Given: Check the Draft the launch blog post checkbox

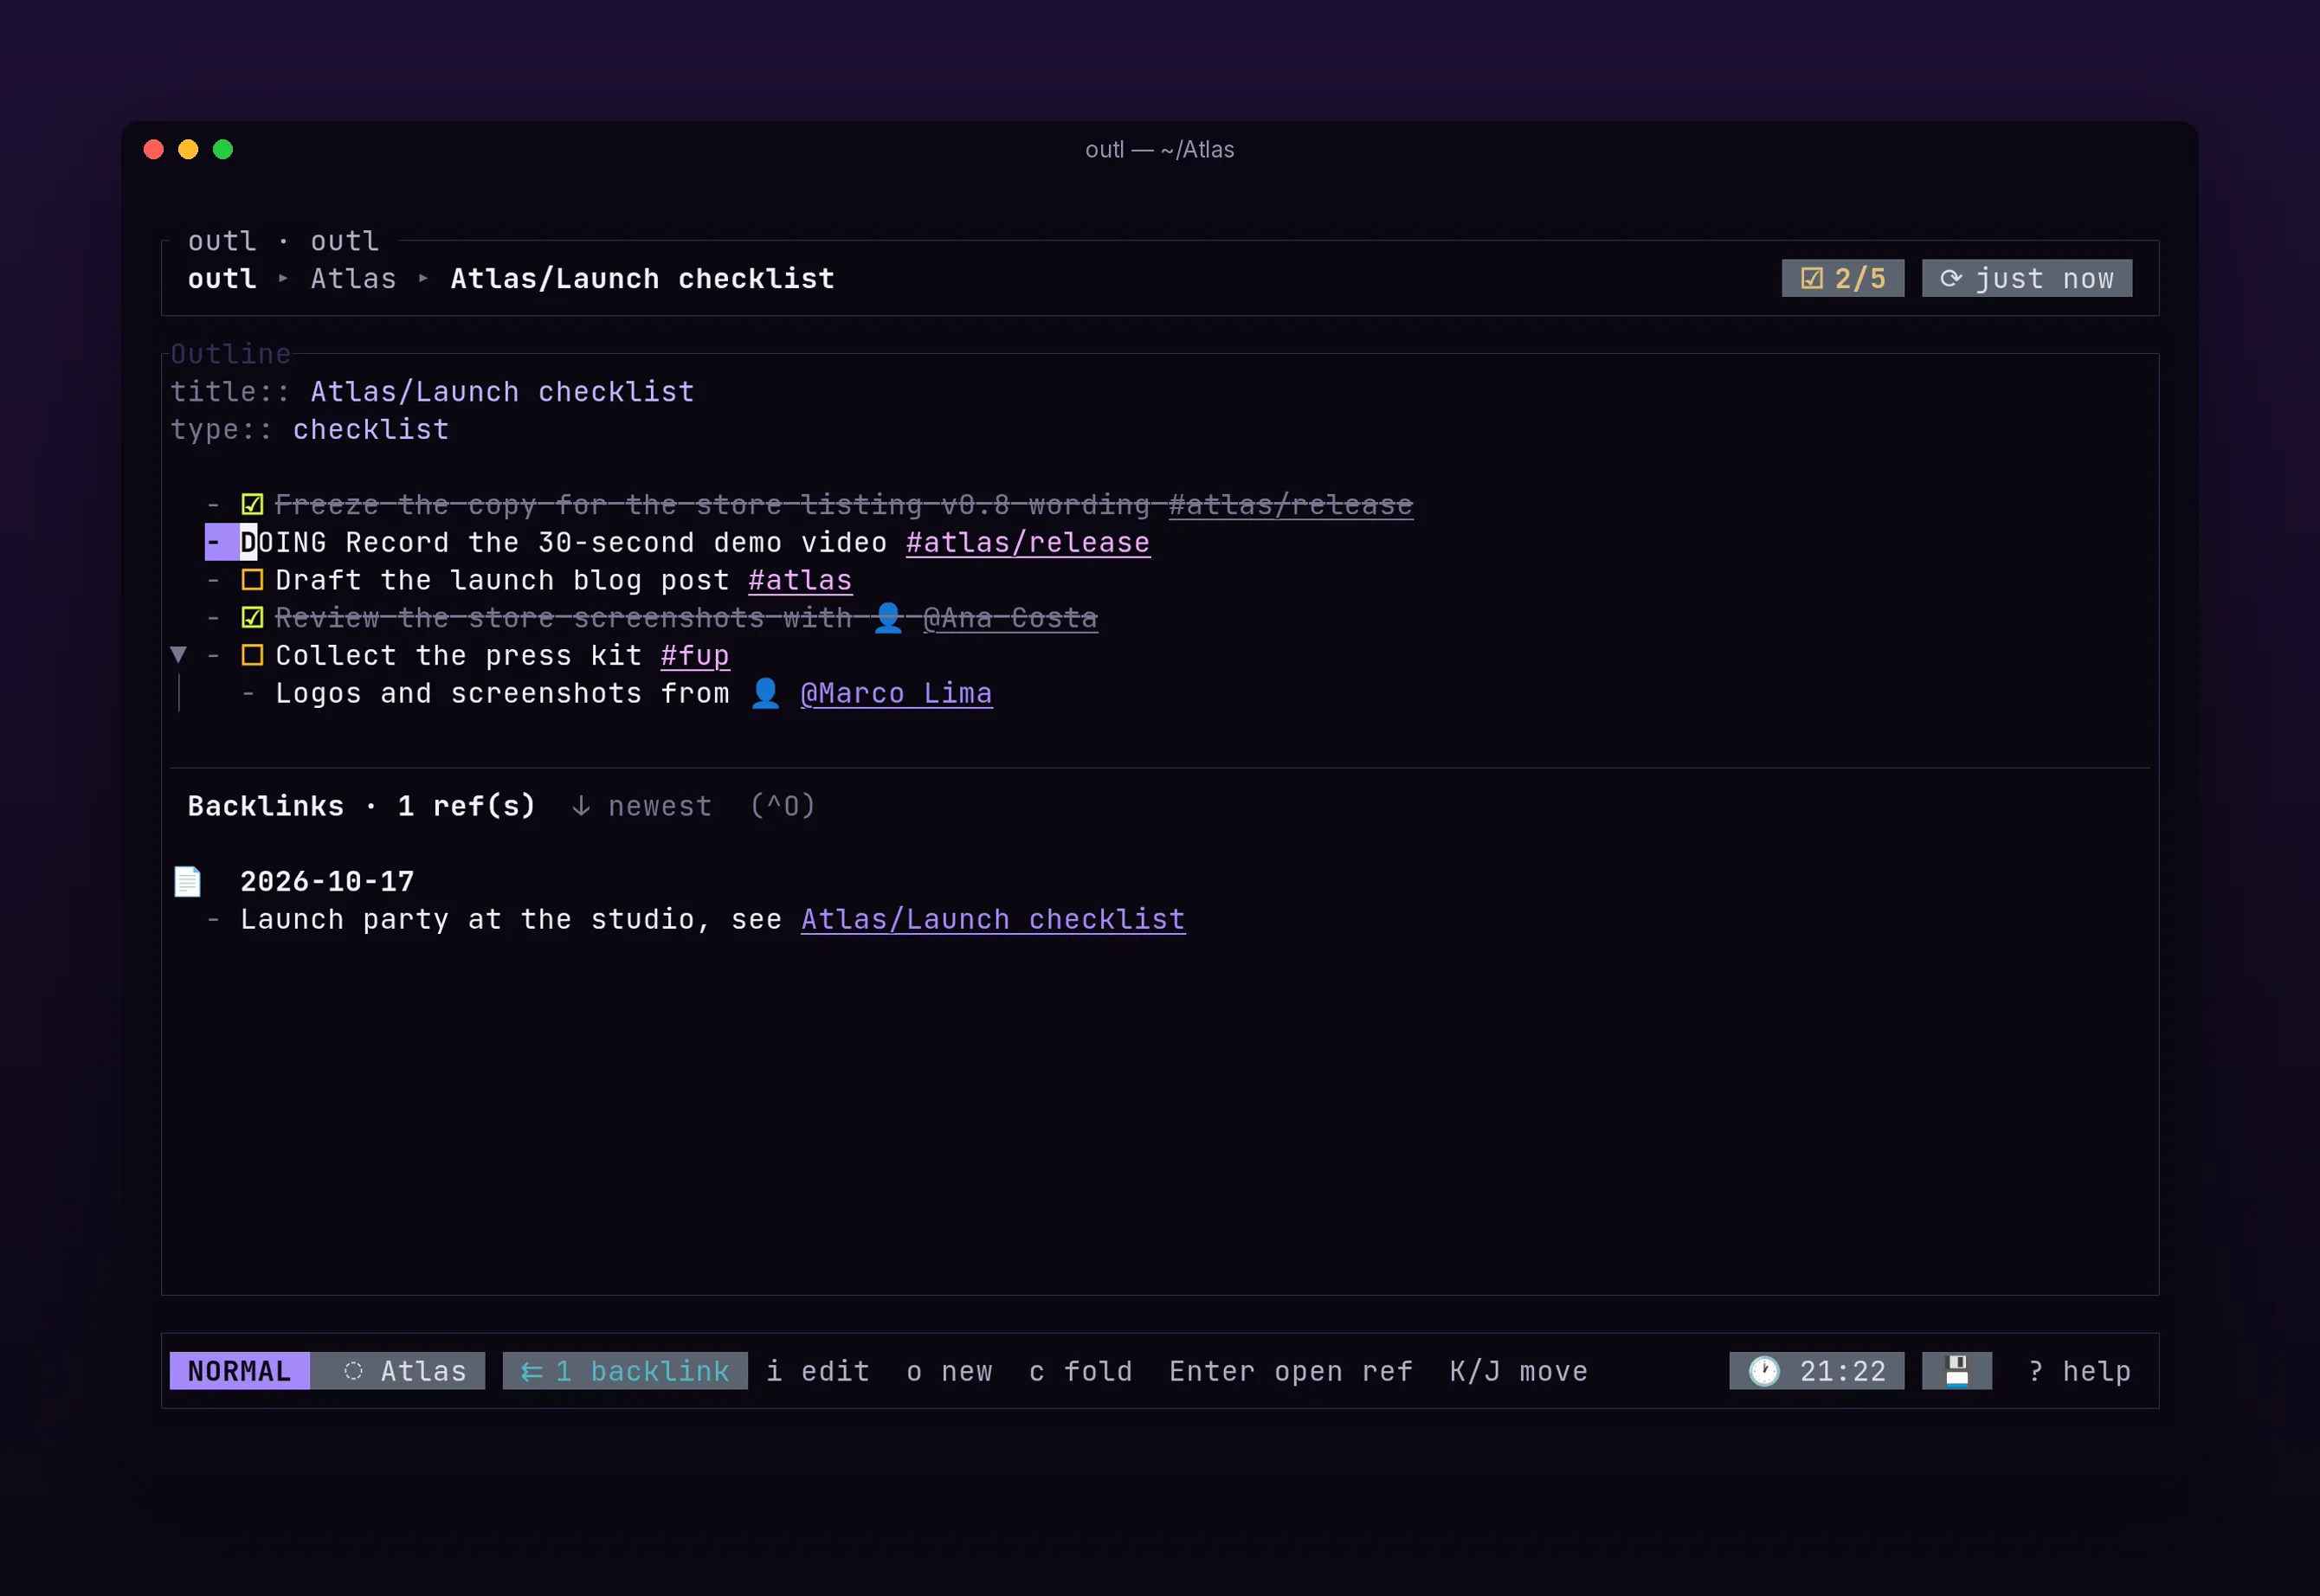Looking at the screenshot, I should tap(252, 580).
